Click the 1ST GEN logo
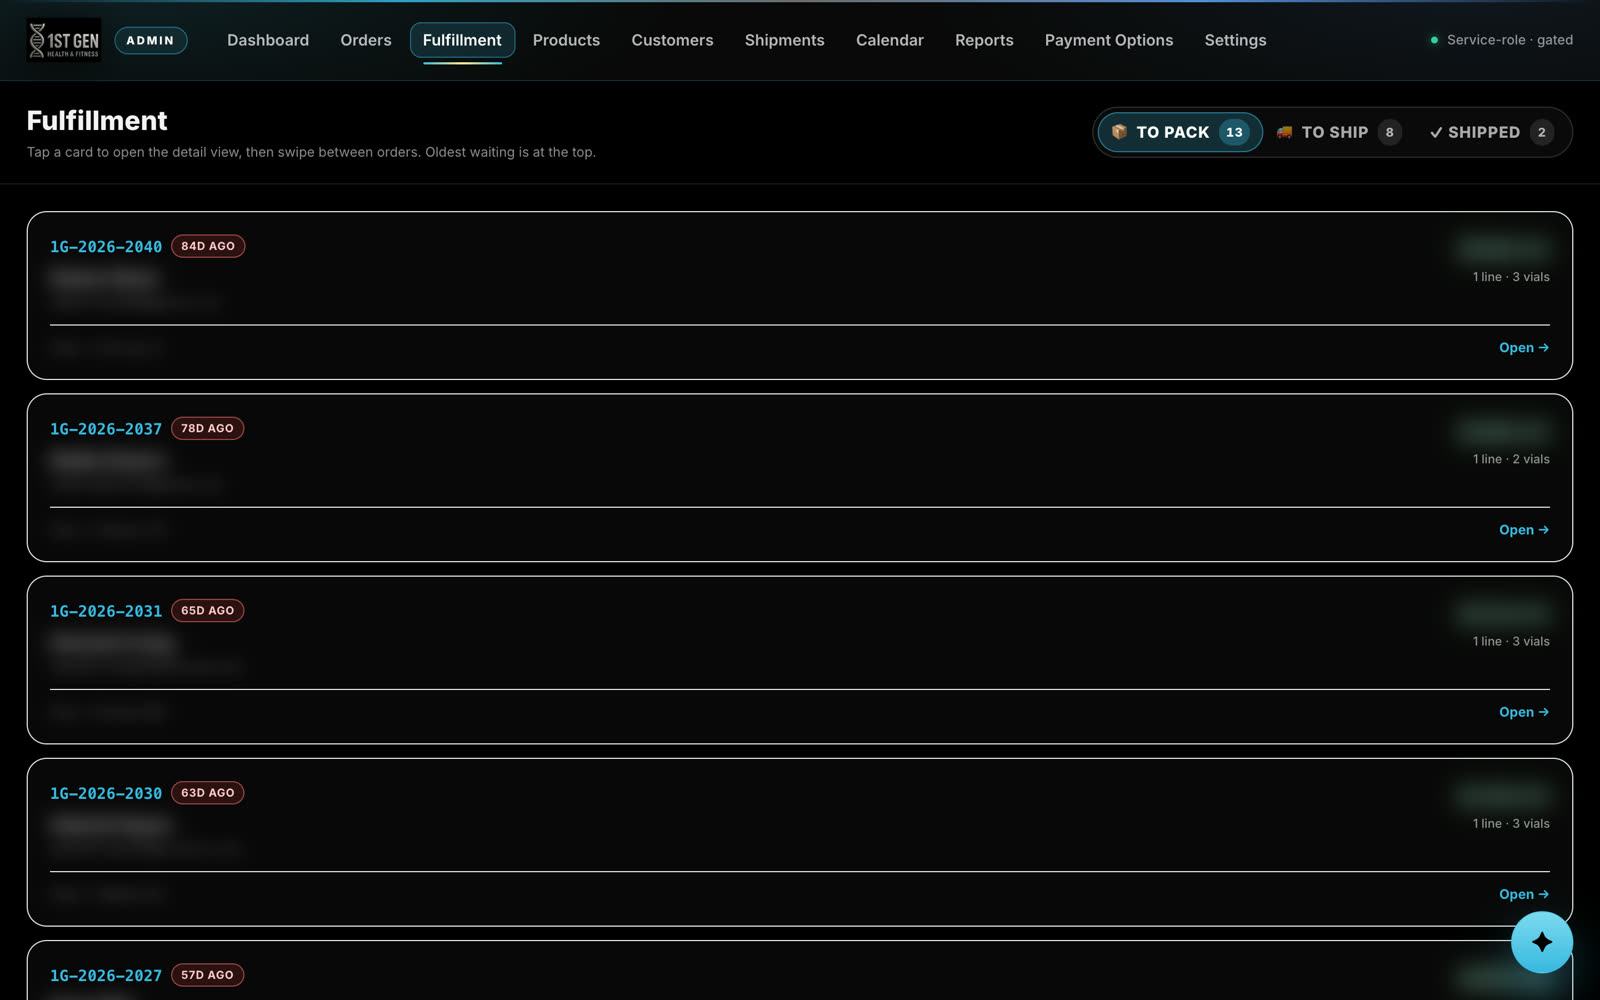 (x=64, y=40)
